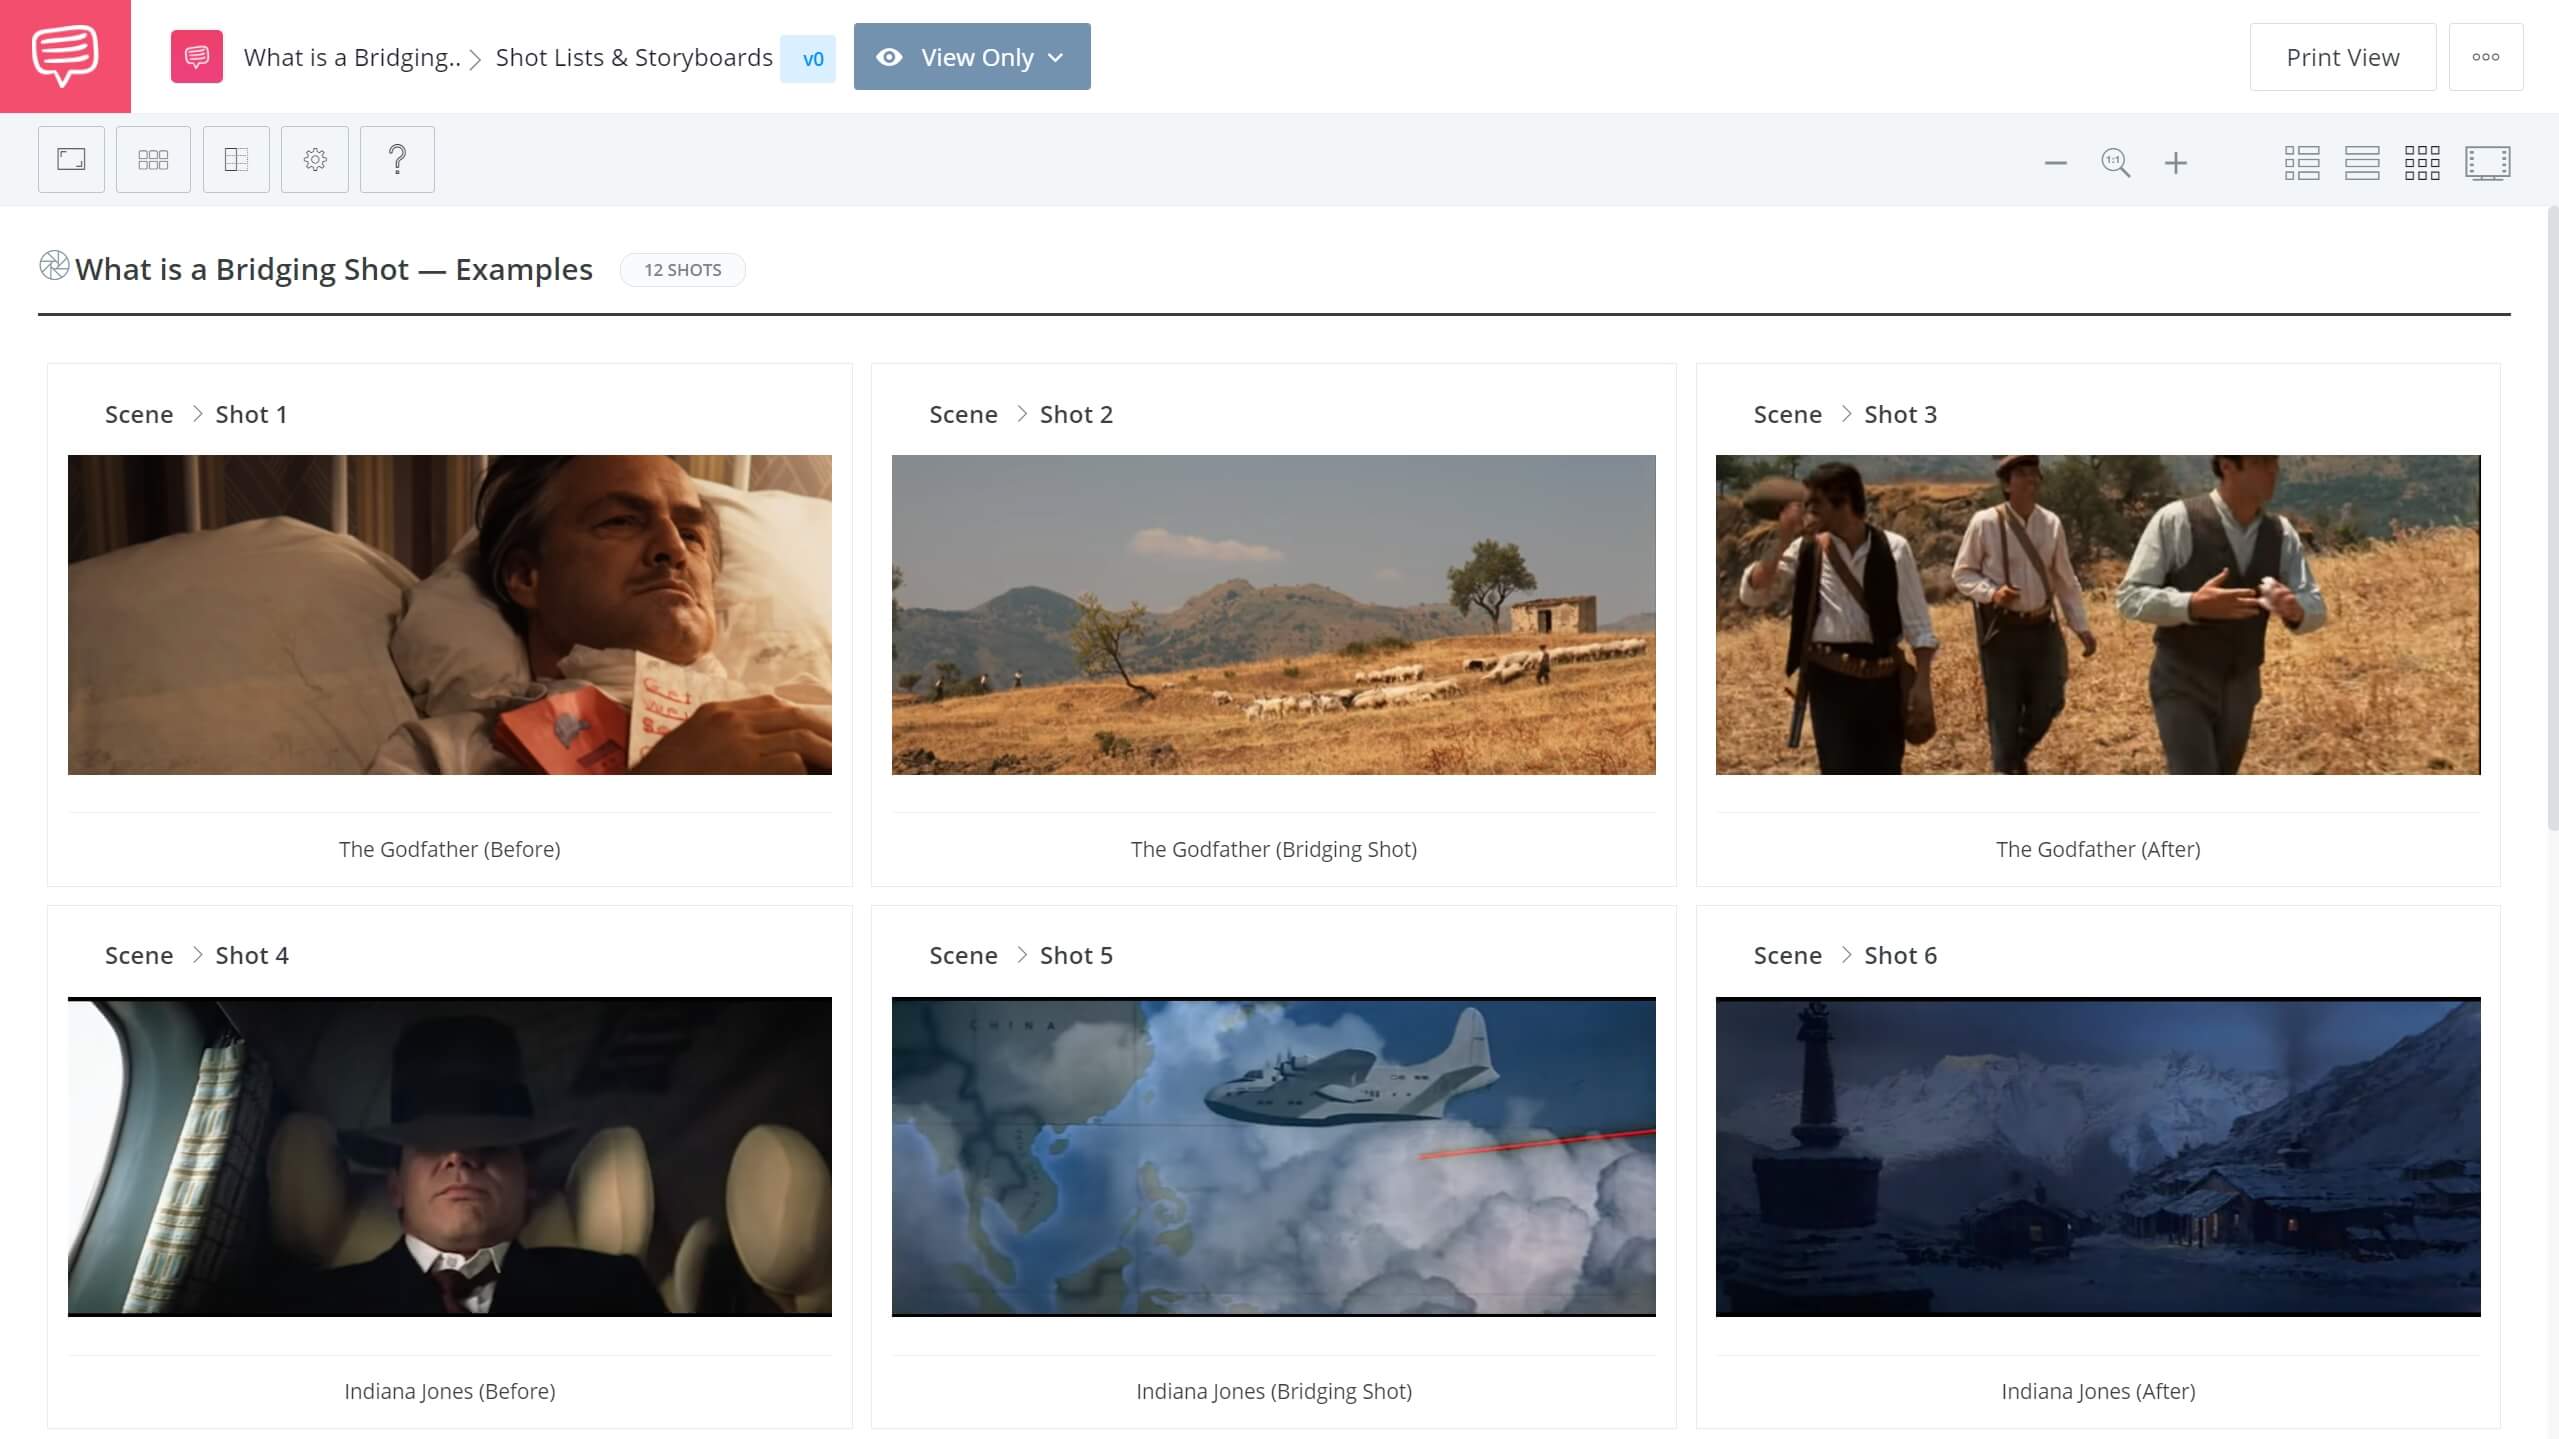Click the StudioBinder chat-bubble logo
This screenshot has height=1439, width=2559.
tap(65, 56)
